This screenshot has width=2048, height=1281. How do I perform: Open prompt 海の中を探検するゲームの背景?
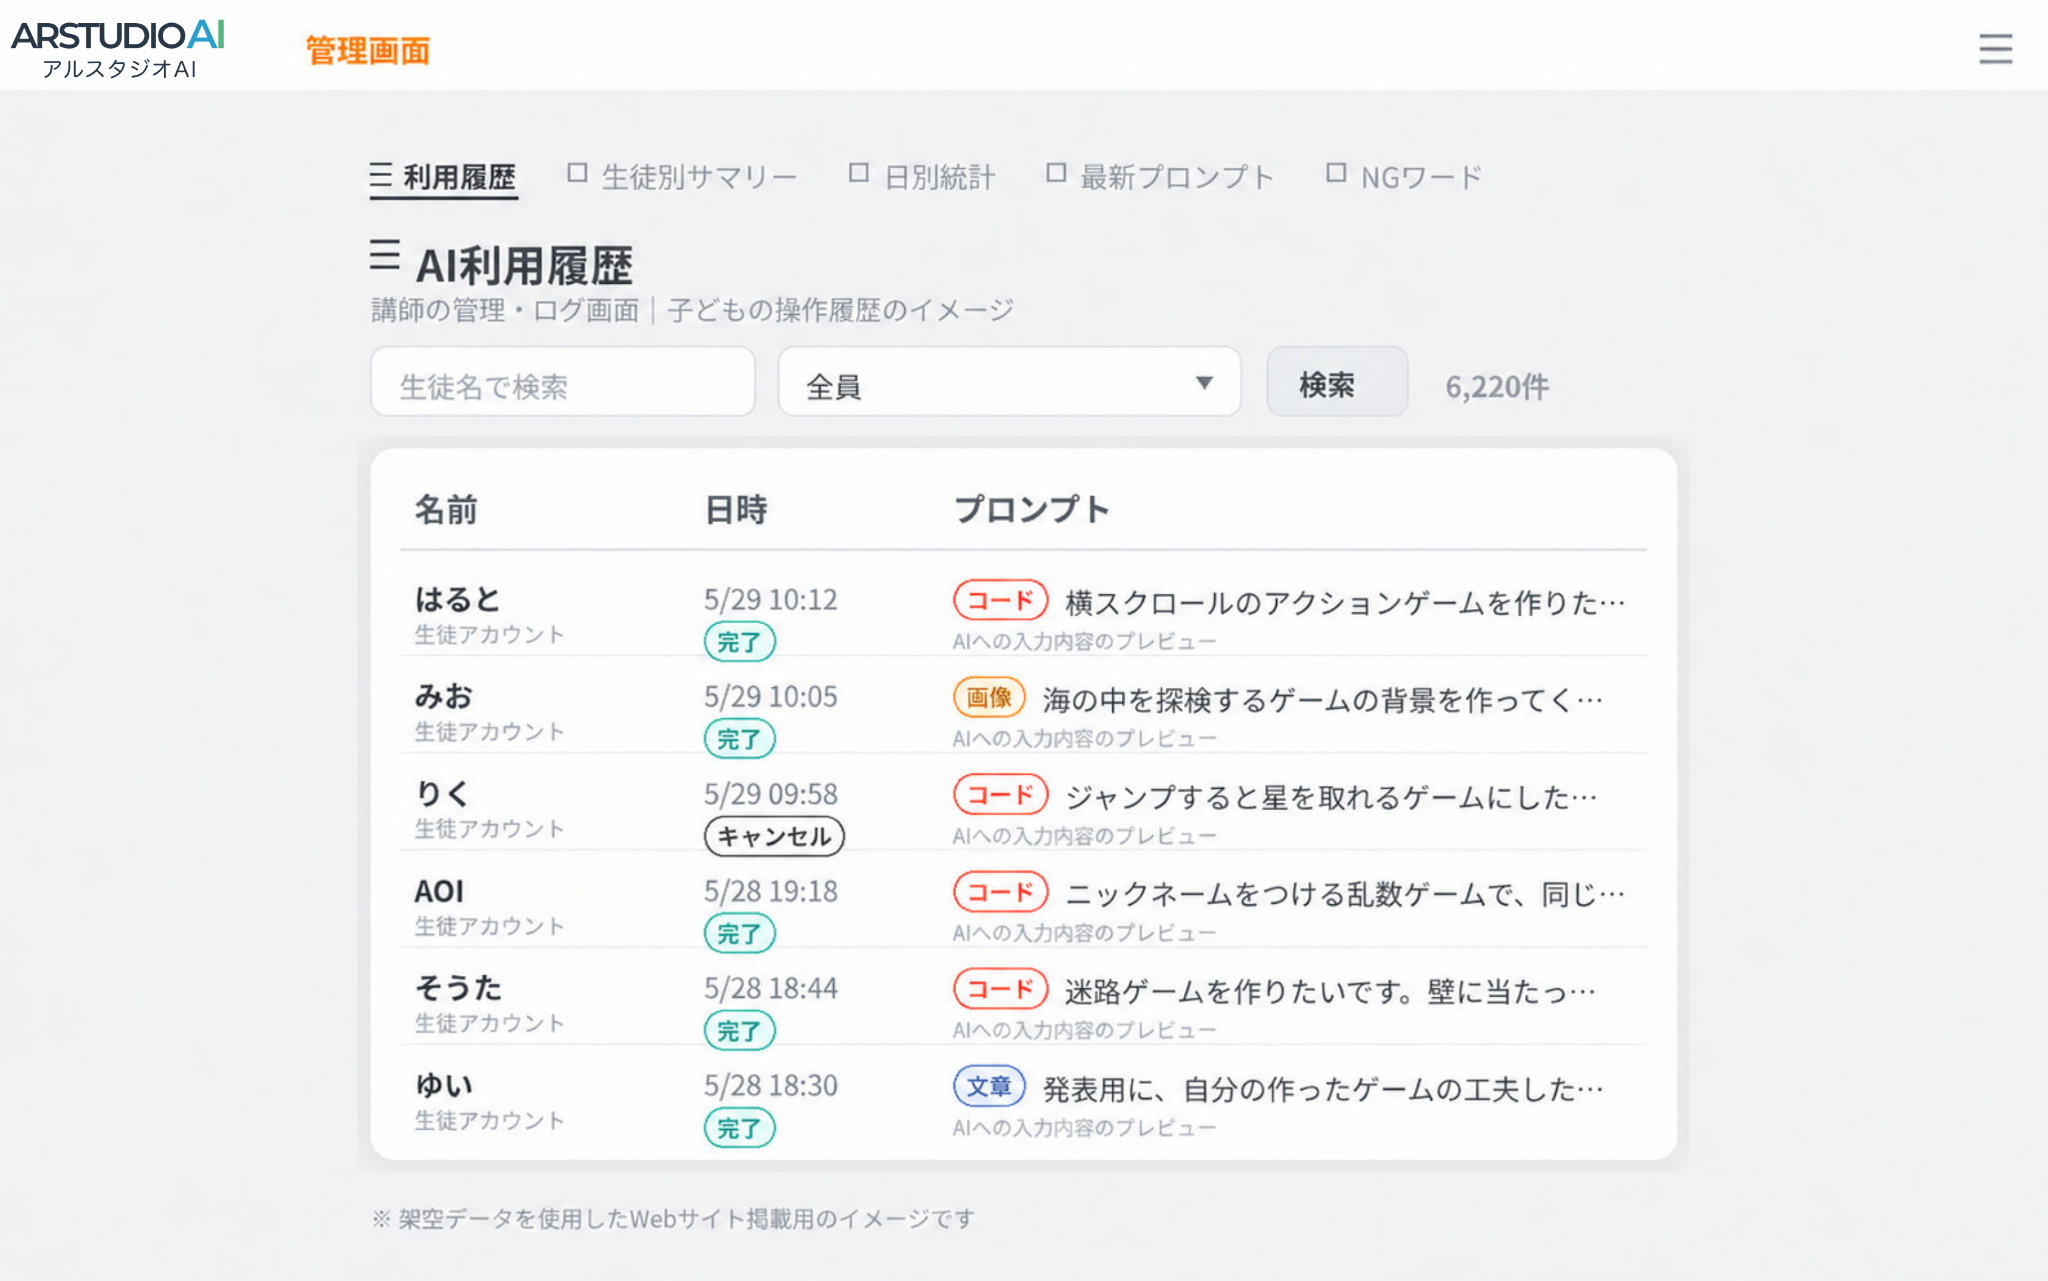pos(1322,699)
